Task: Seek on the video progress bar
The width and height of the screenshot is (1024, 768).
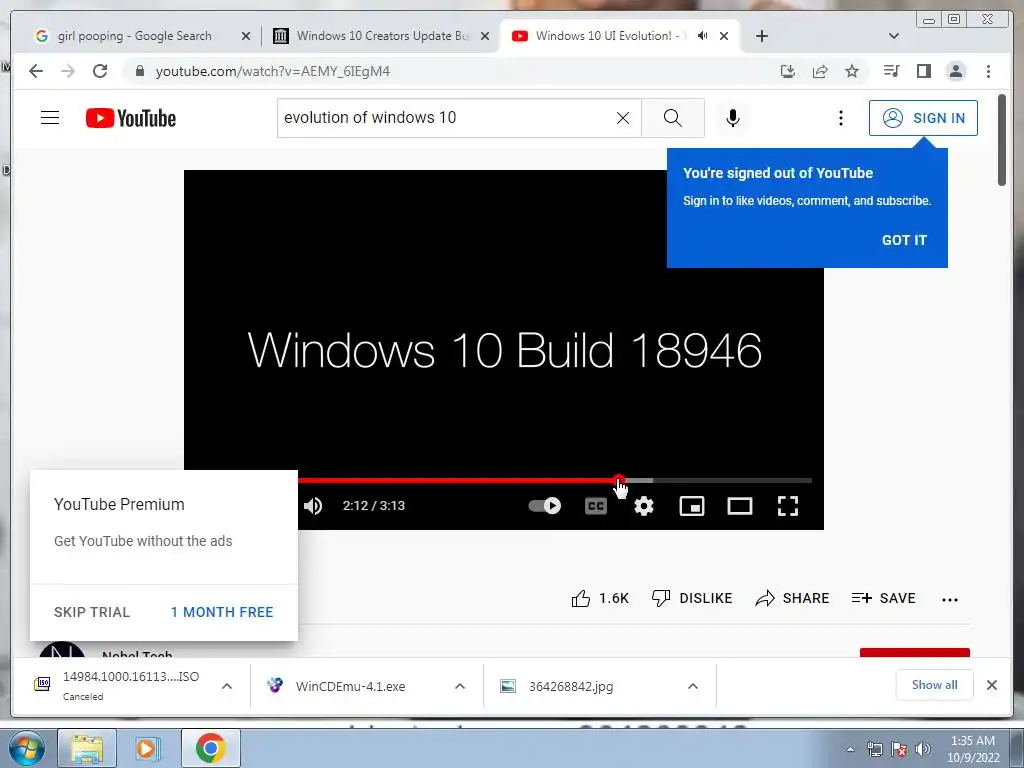Action: click(x=555, y=481)
